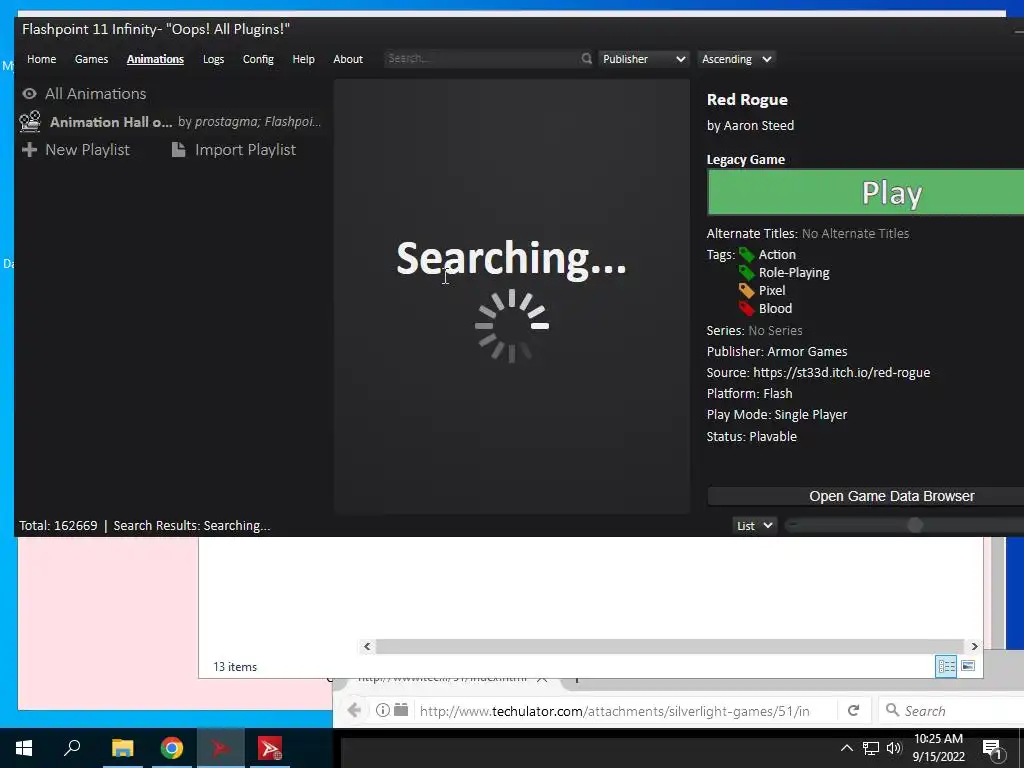
Task: Click the magnifier icon in Flashpoint search
Action: coord(586,59)
